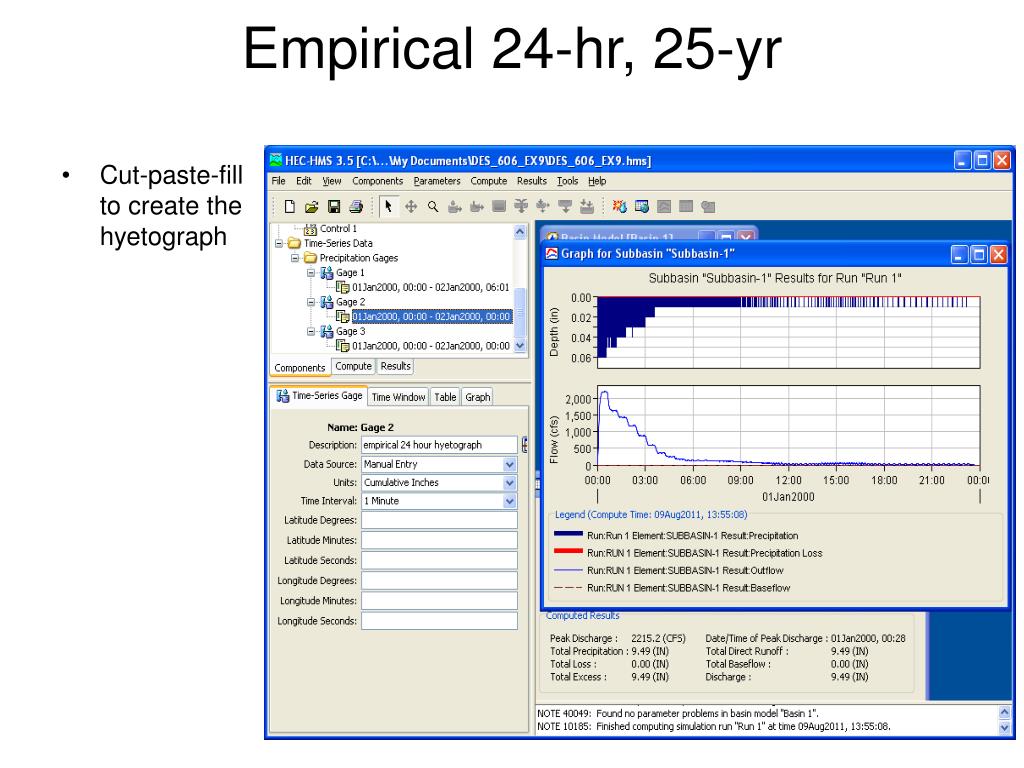
Task: Select the Zoom magnifier tool
Action: coord(433,207)
